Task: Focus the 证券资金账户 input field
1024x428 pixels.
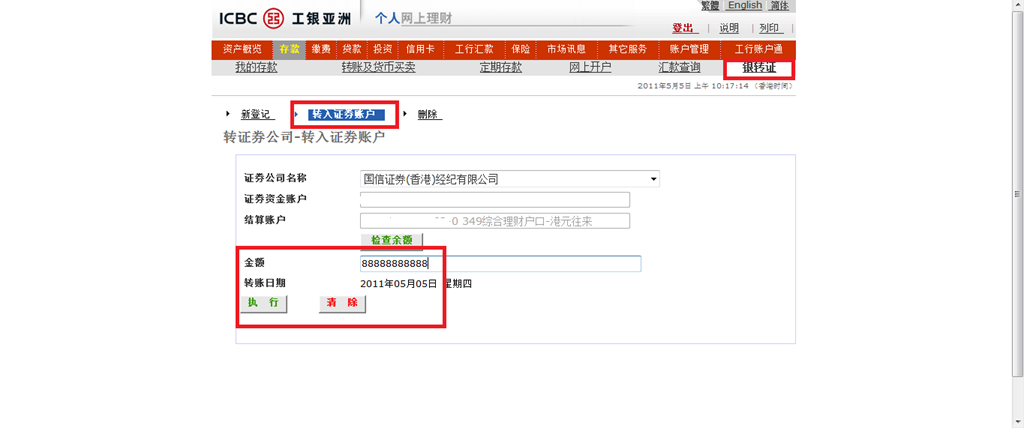Action: coord(494,199)
